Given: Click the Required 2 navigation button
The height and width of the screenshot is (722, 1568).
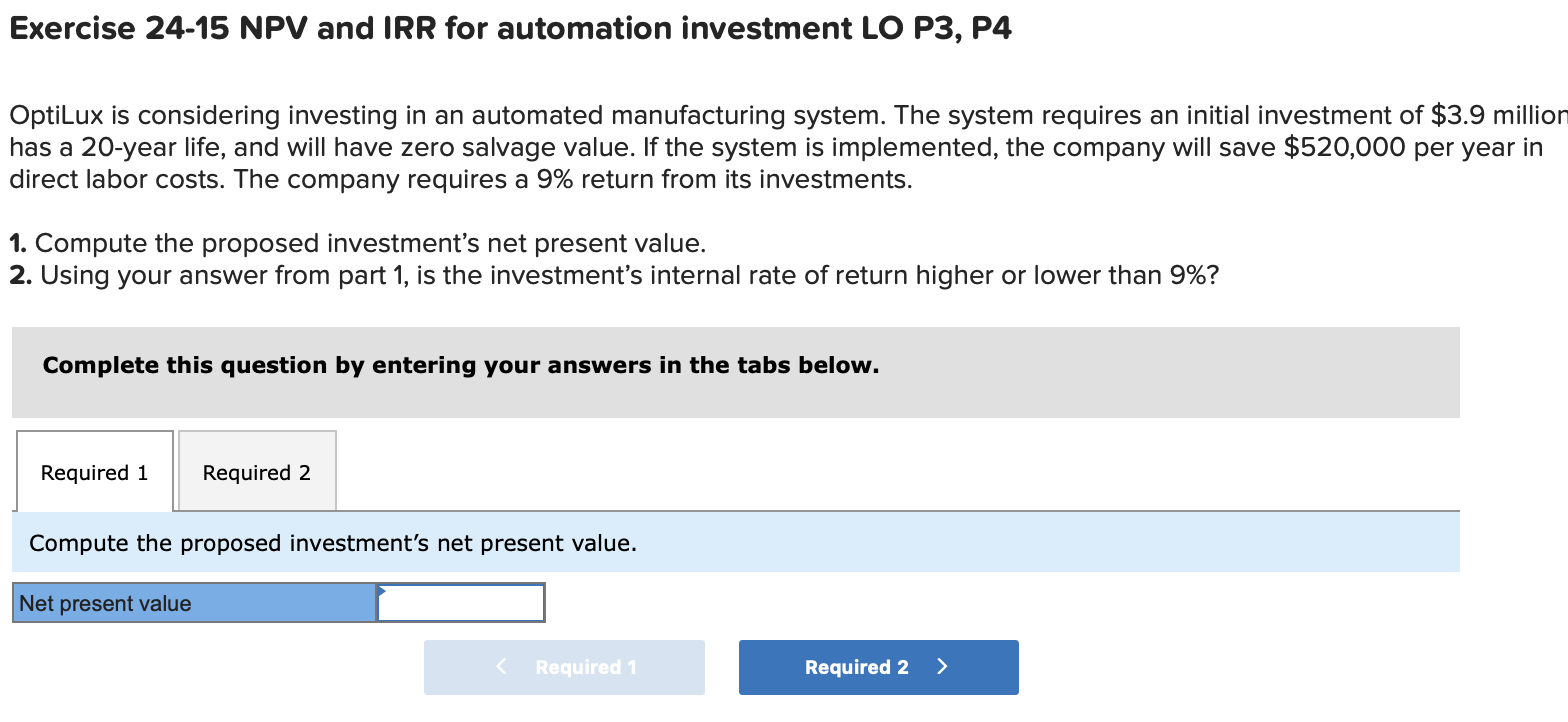Looking at the screenshot, I should 878,667.
